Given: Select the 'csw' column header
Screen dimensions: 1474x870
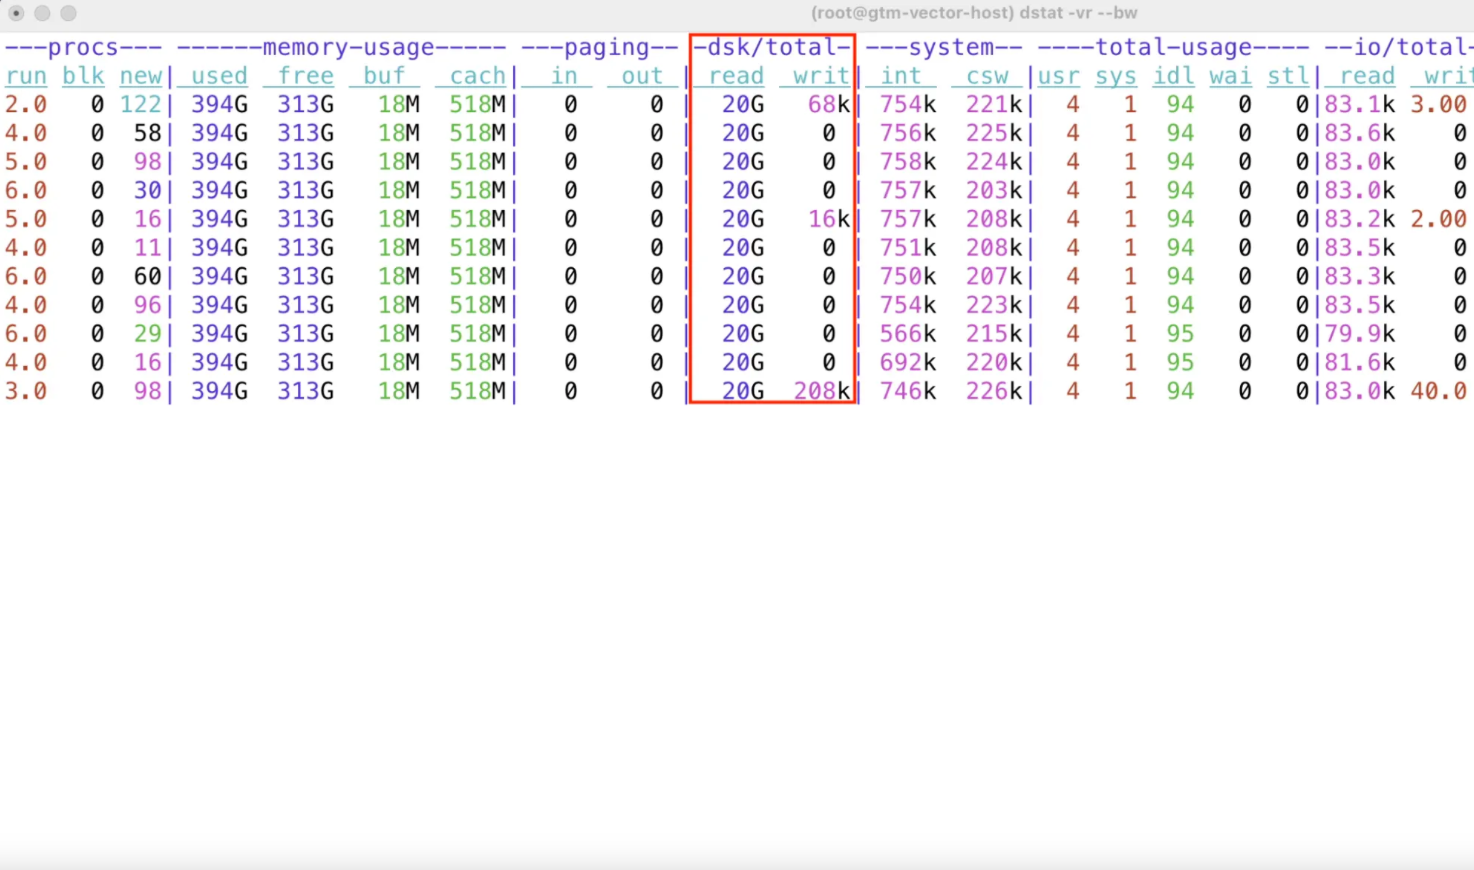Looking at the screenshot, I should 987,76.
